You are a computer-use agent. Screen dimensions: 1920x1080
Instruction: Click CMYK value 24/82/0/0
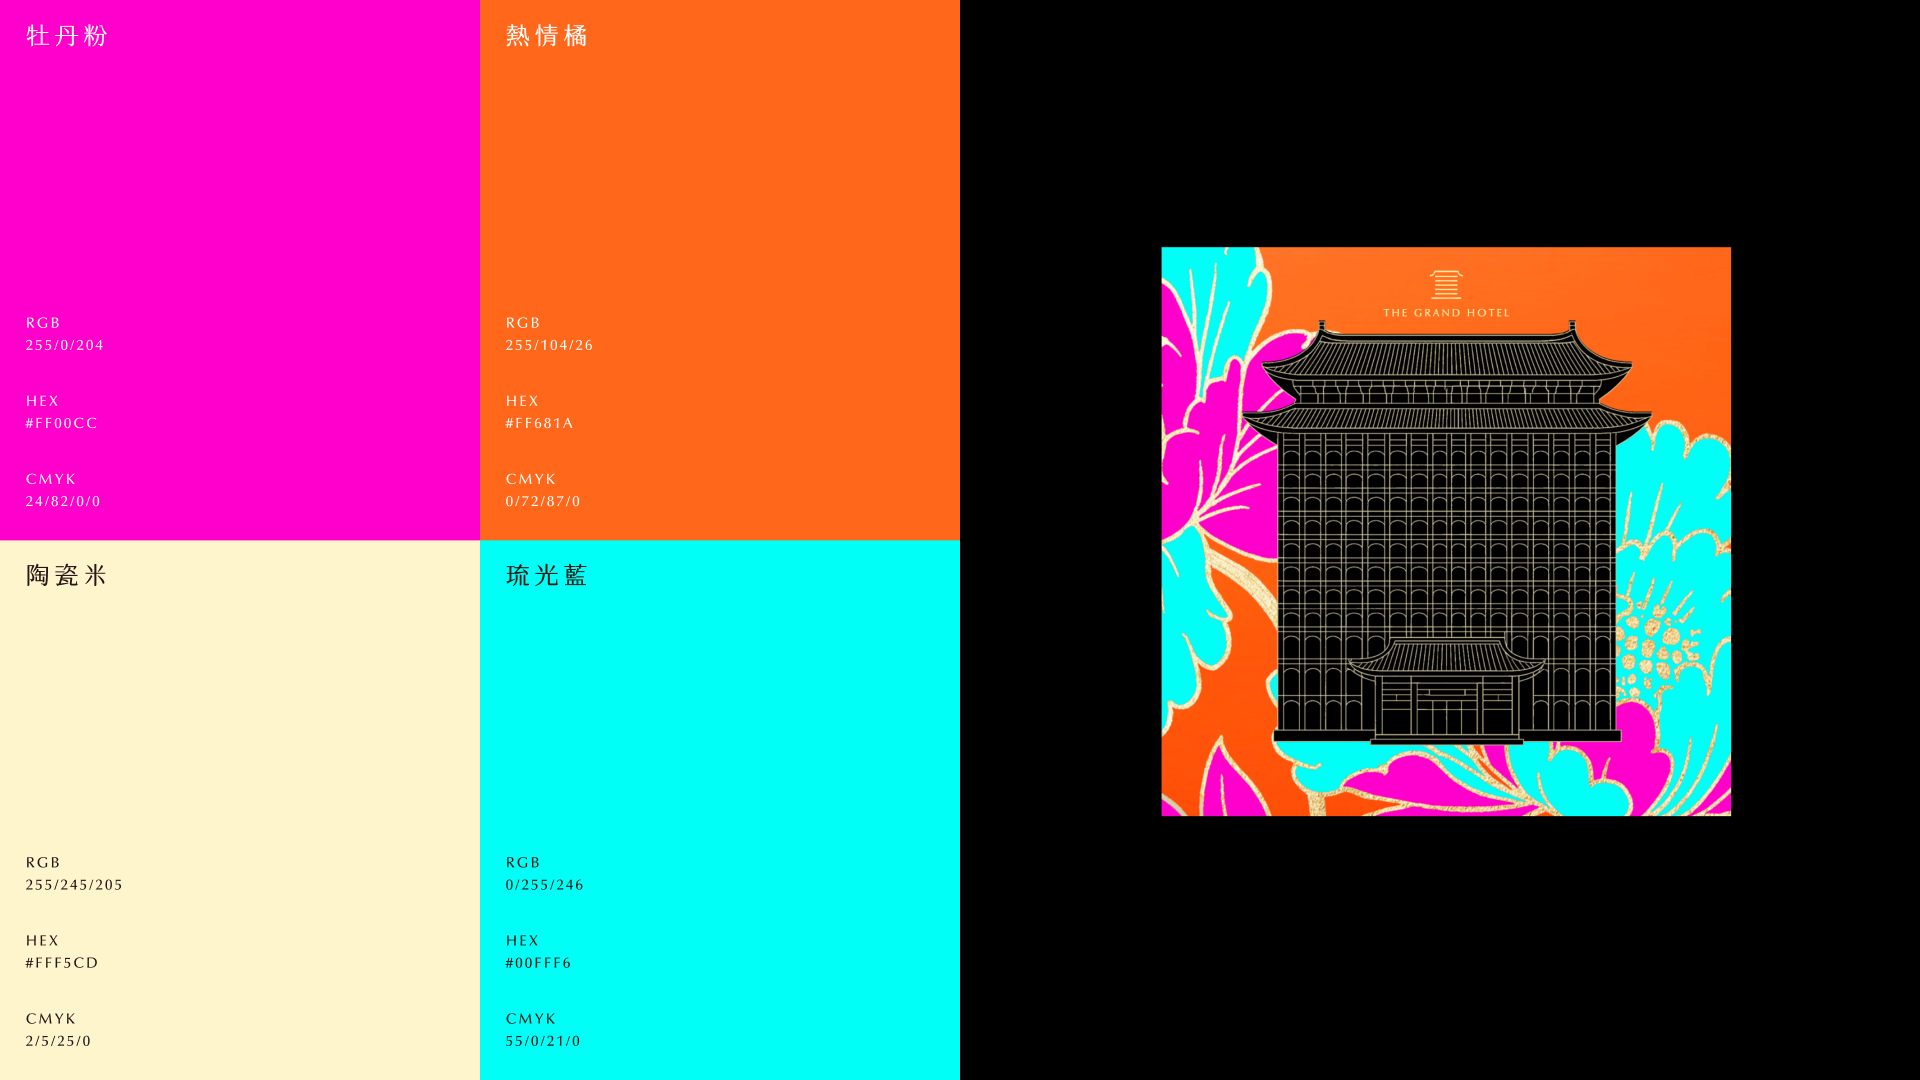(x=63, y=501)
